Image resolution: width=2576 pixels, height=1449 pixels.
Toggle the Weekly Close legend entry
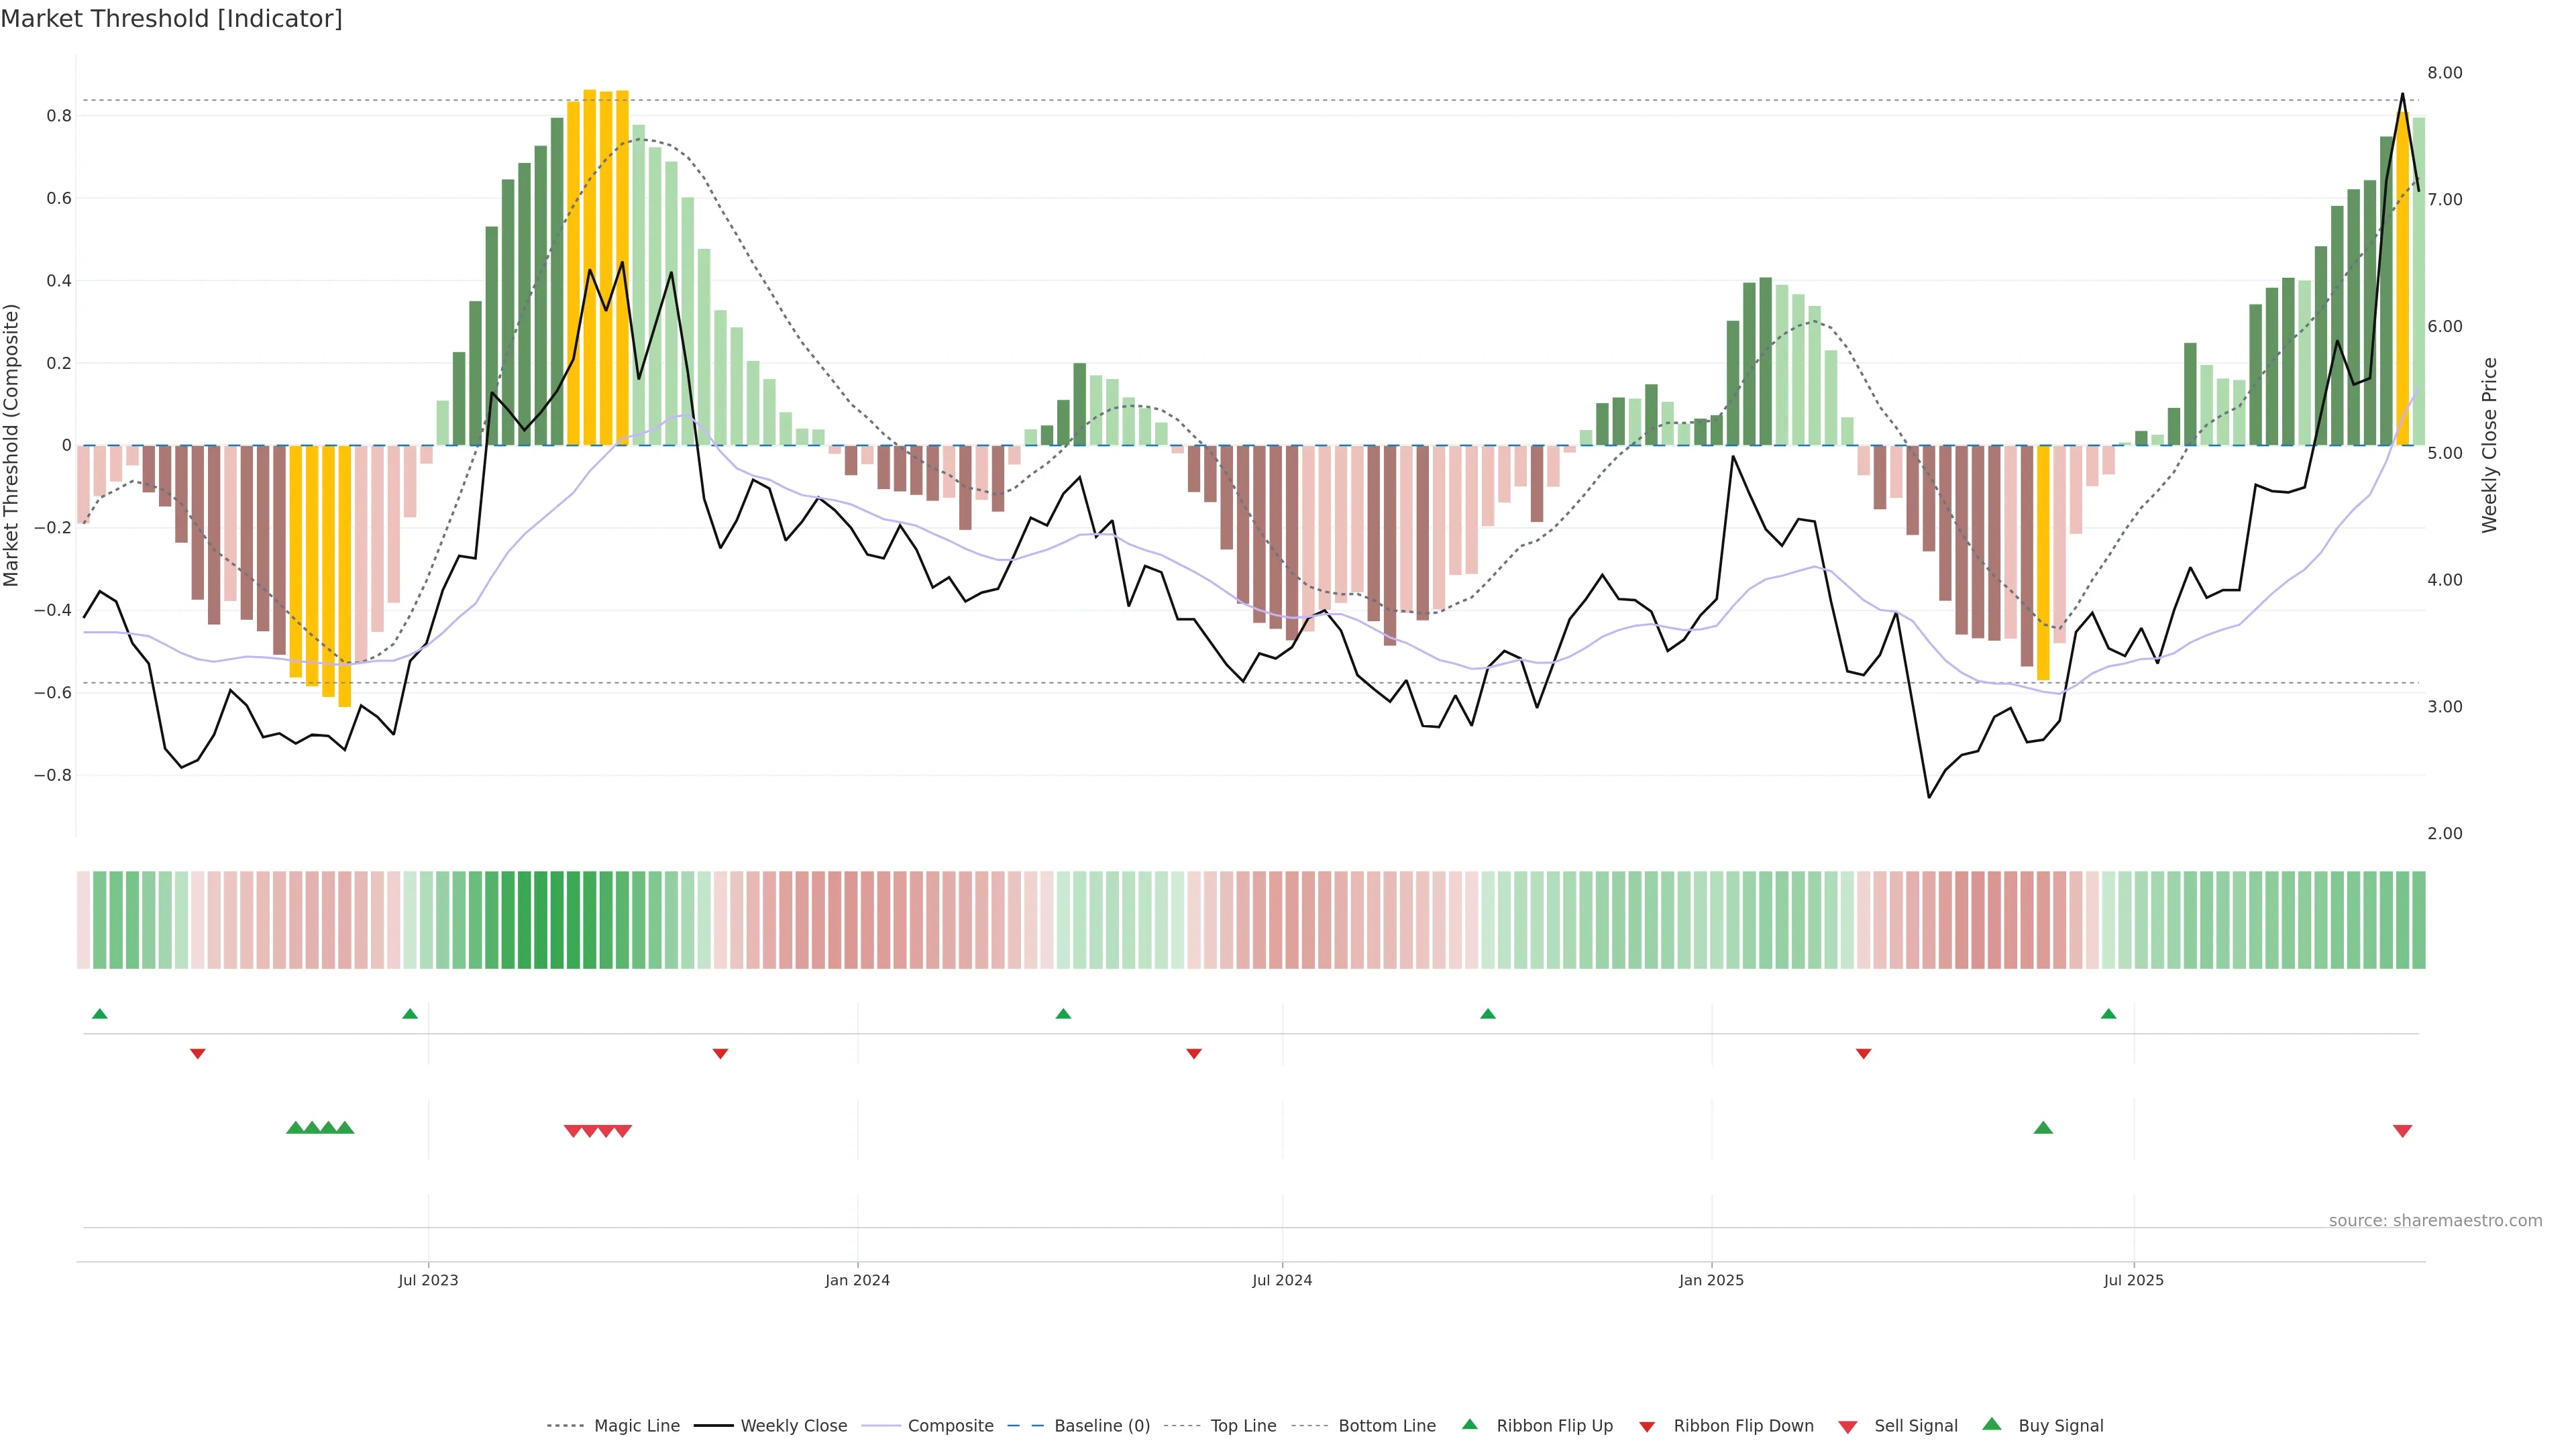(793, 1426)
